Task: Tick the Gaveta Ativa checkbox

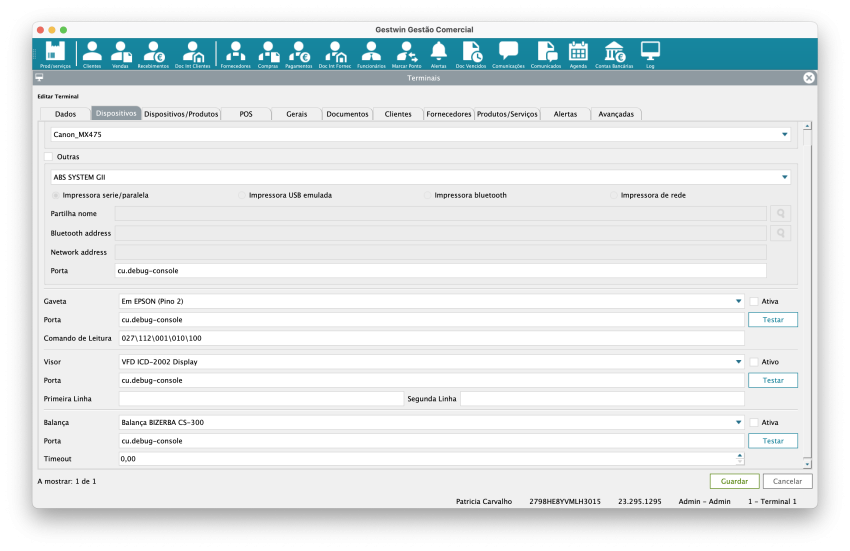Action: click(x=754, y=301)
